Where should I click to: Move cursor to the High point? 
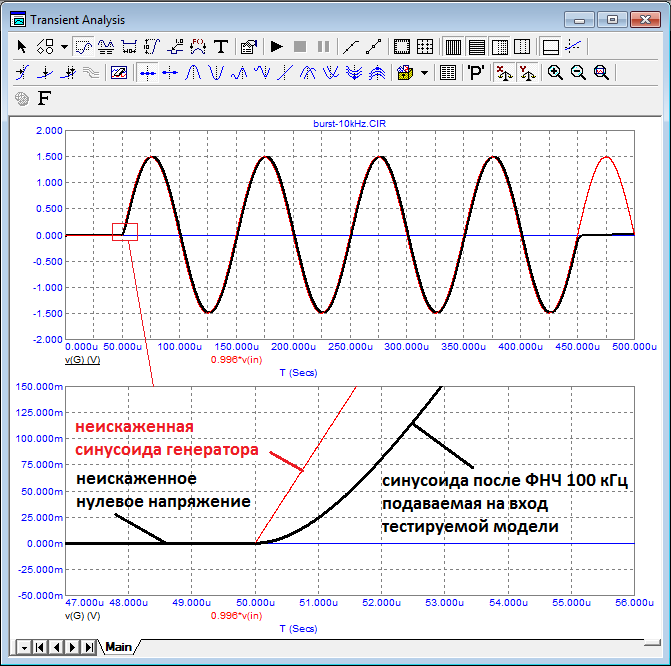239,73
